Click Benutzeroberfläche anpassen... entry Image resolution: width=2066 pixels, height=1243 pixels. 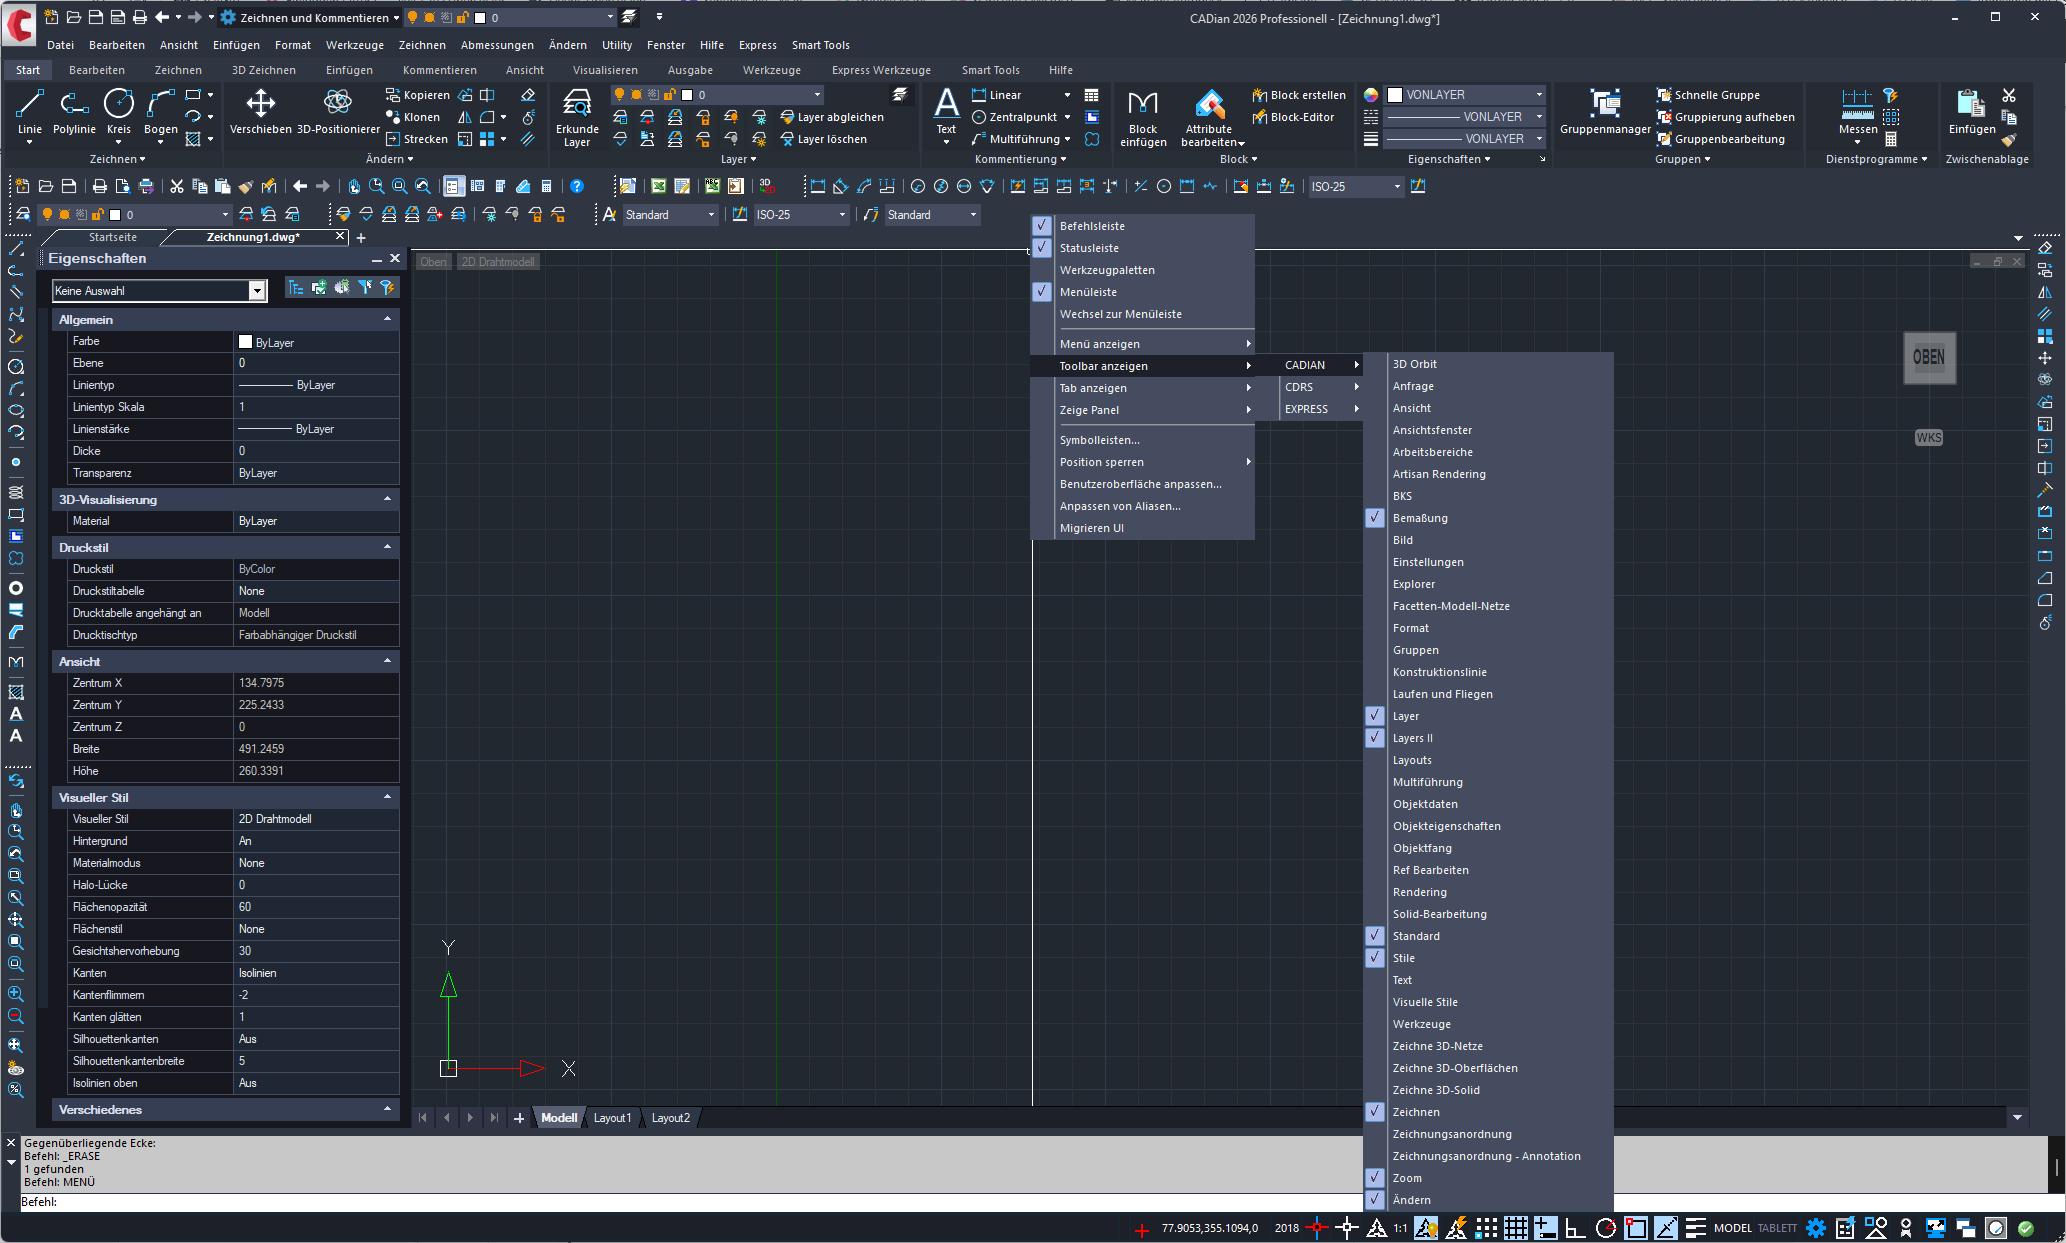1140,484
